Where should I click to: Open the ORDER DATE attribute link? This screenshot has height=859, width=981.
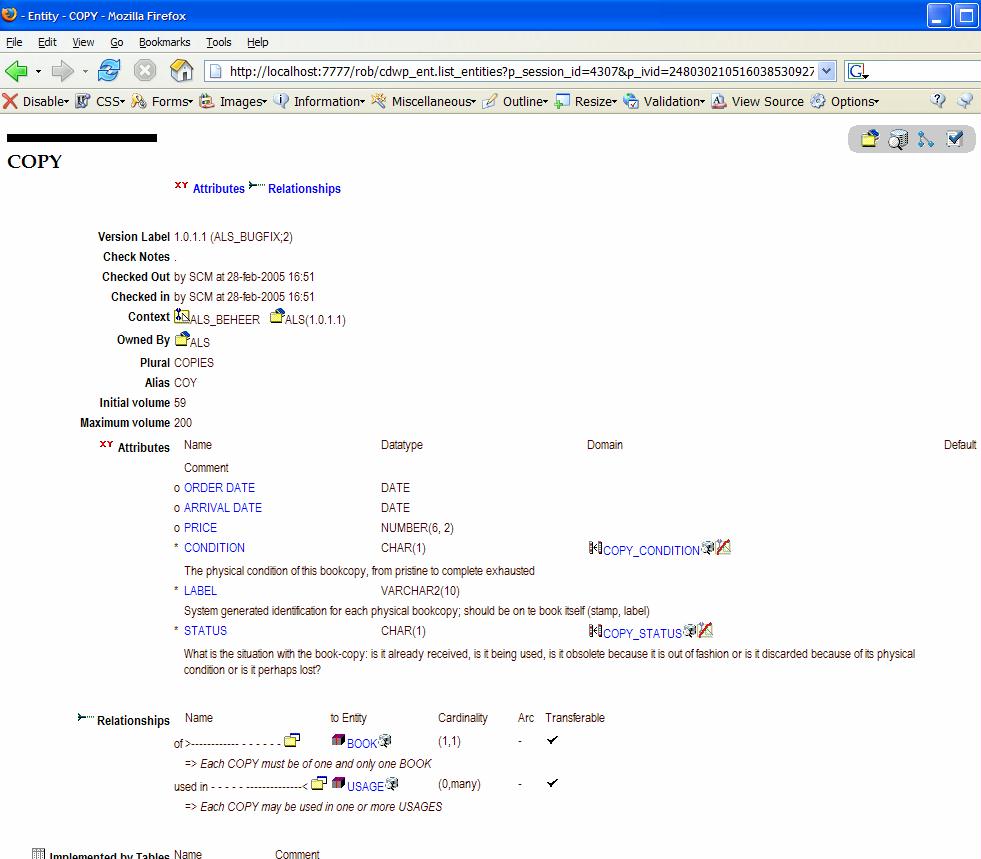[x=219, y=487]
